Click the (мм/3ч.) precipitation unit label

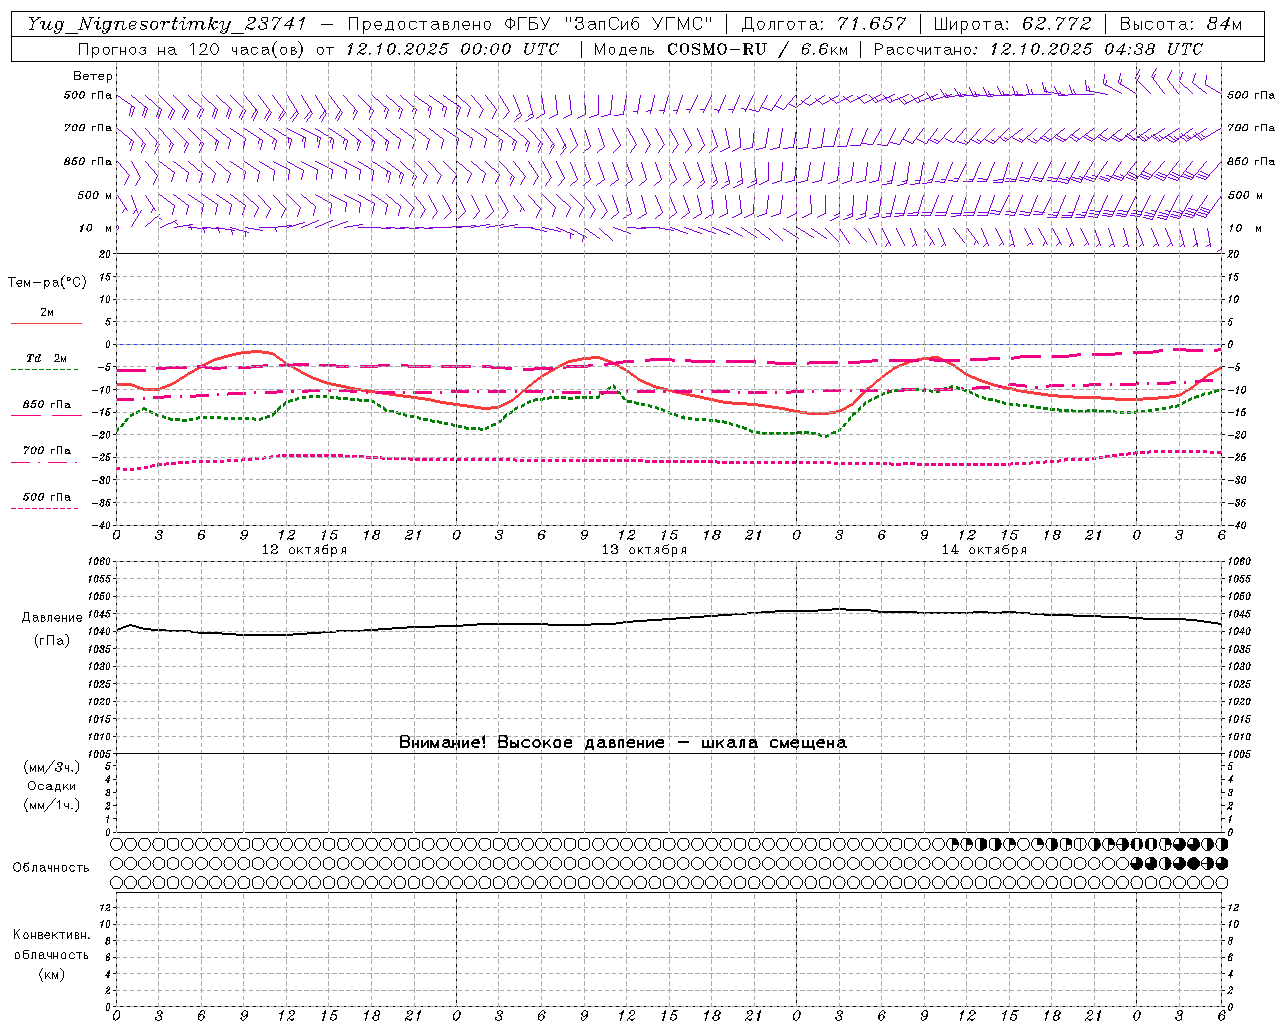pos(52,767)
